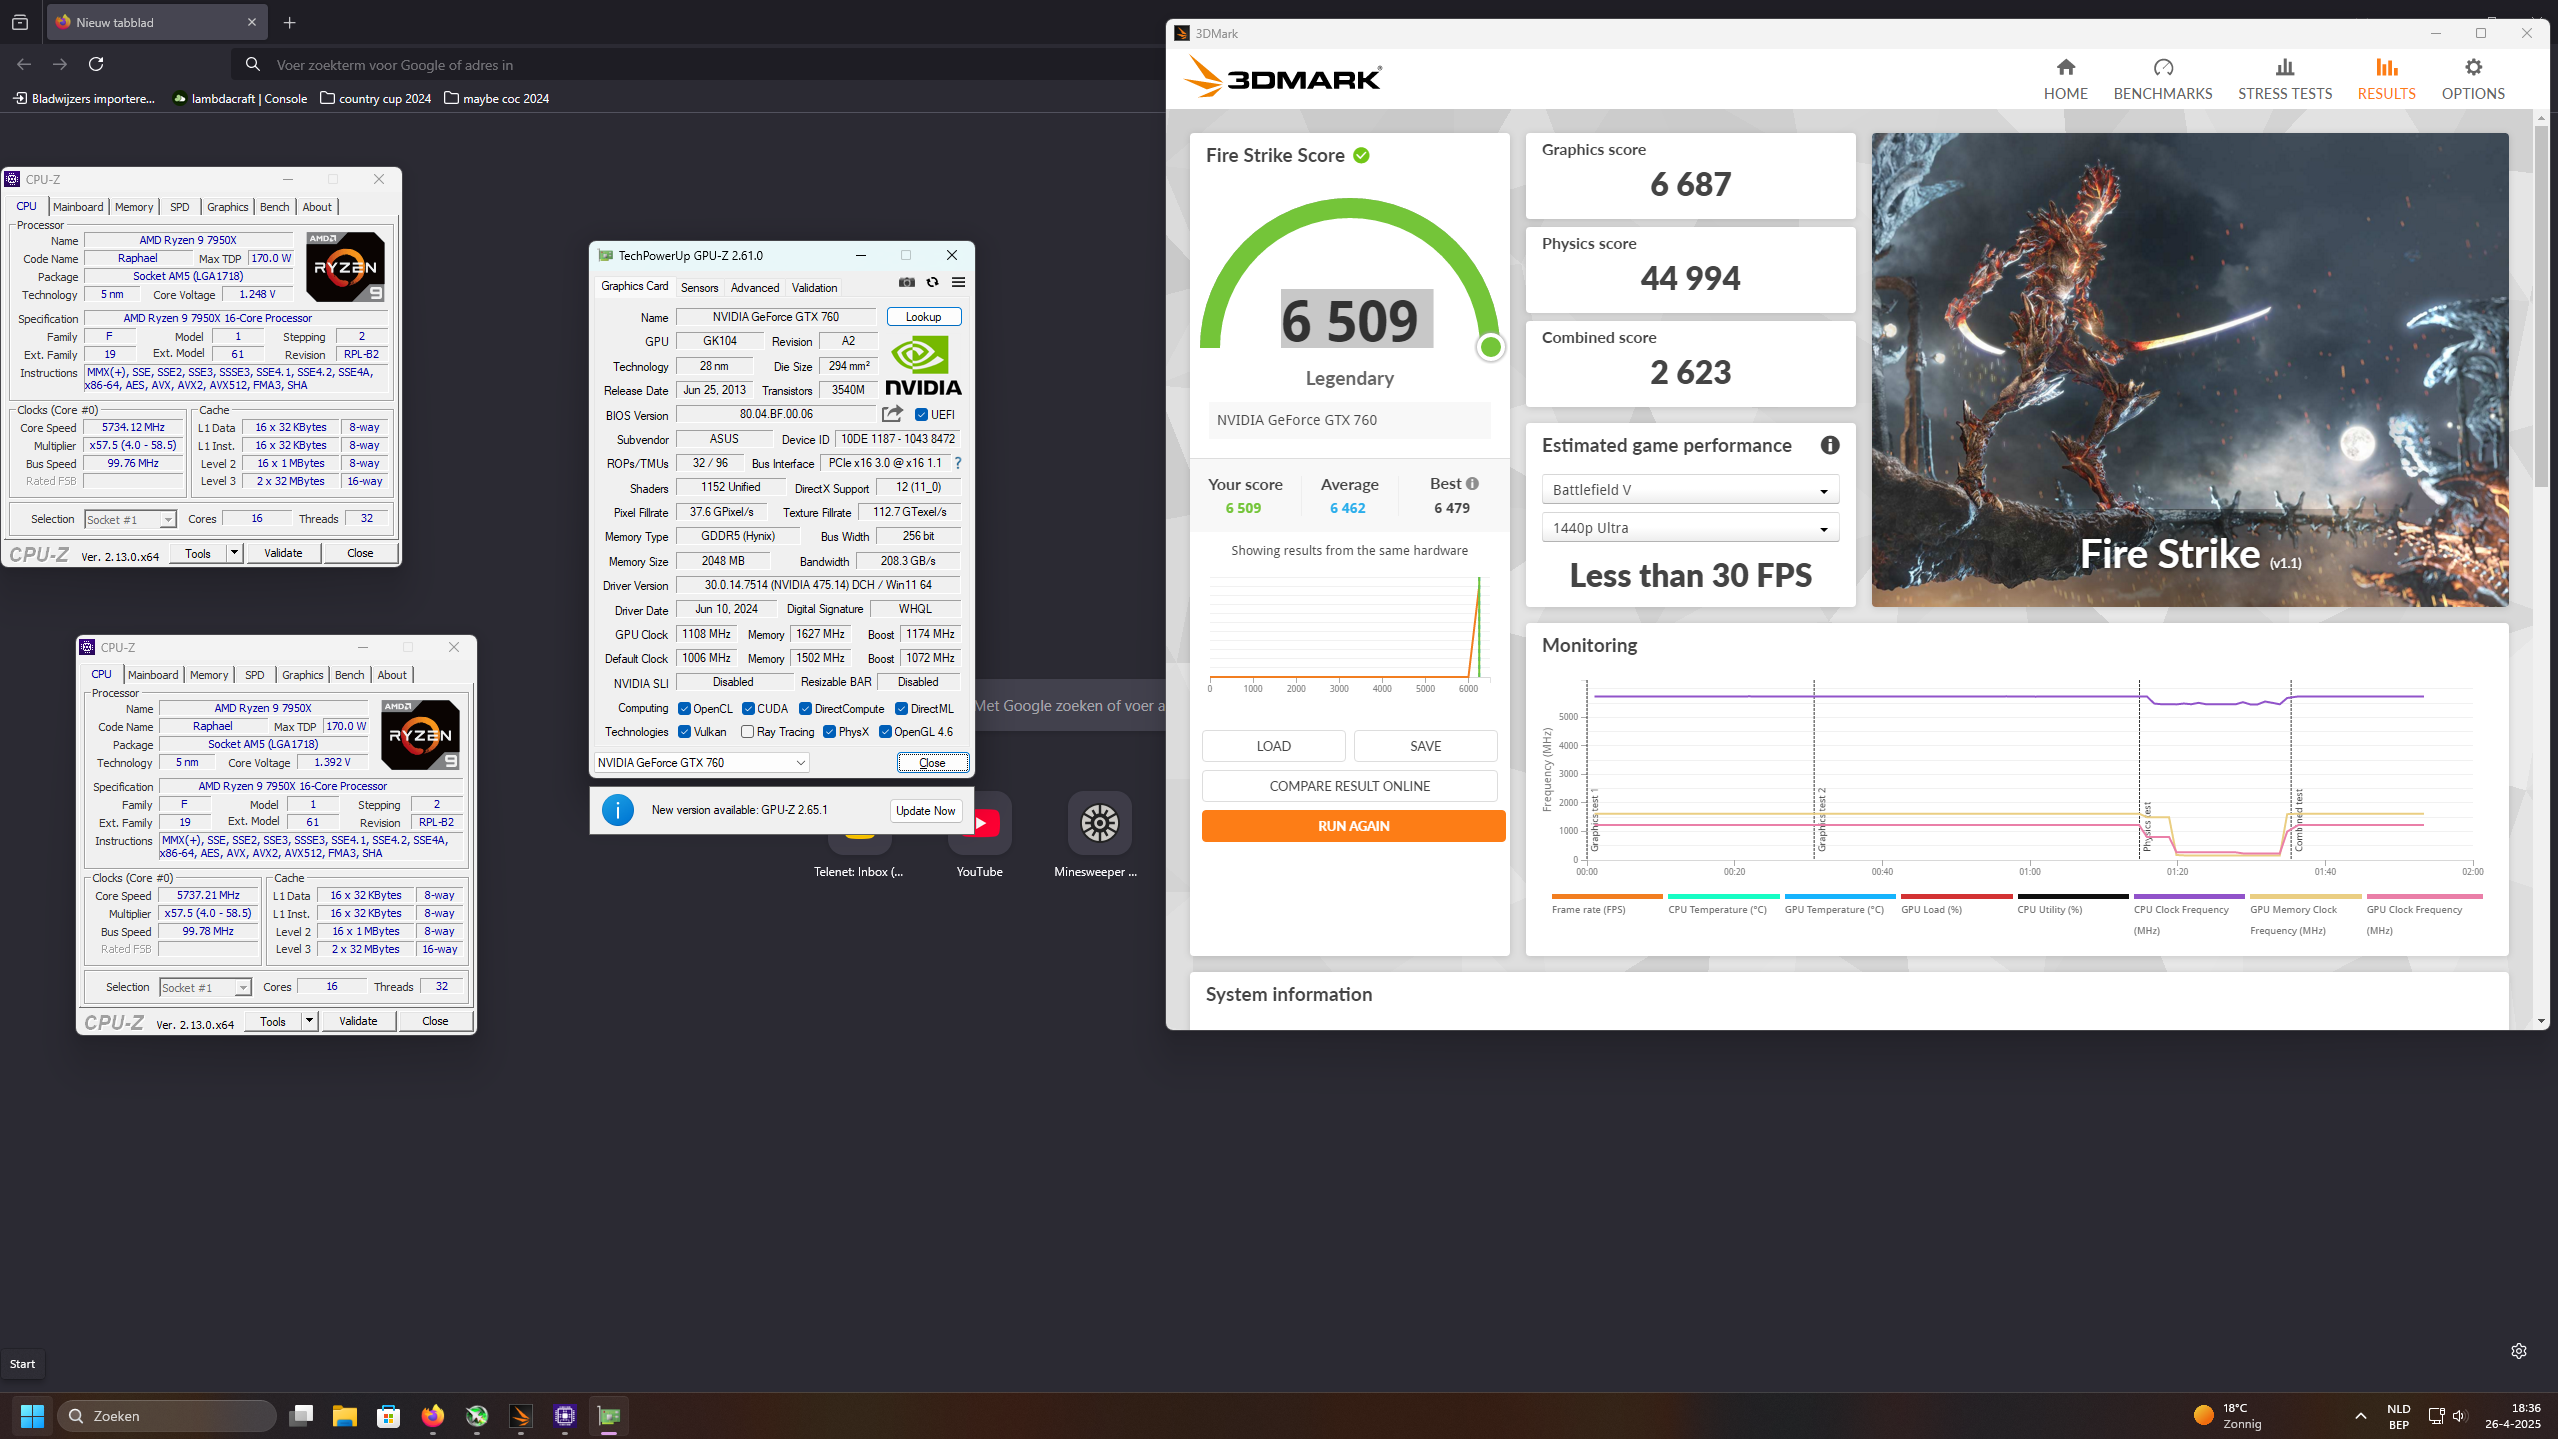Click info icon beside Best score
This screenshot has height=1439, width=2558.
pyautogui.click(x=1472, y=484)
